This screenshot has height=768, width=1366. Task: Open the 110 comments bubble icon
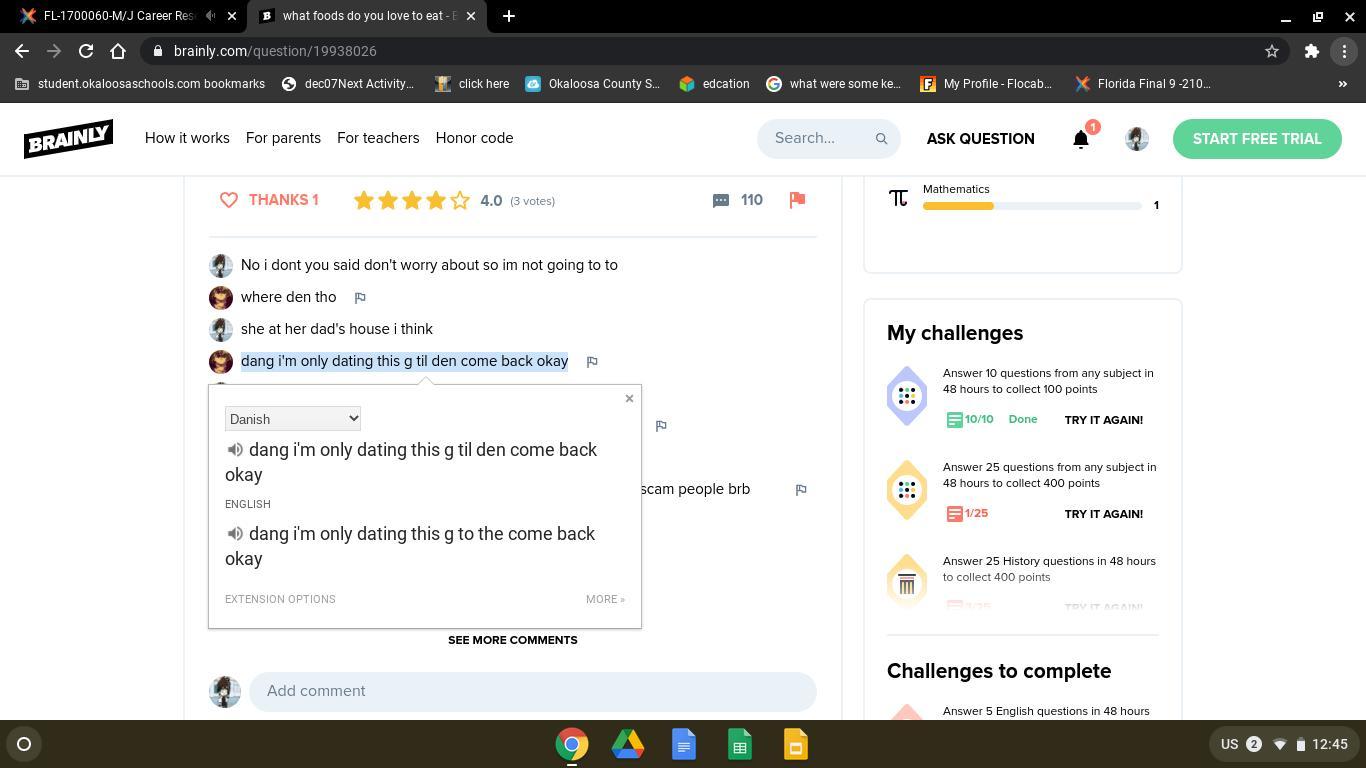(721, 200)
